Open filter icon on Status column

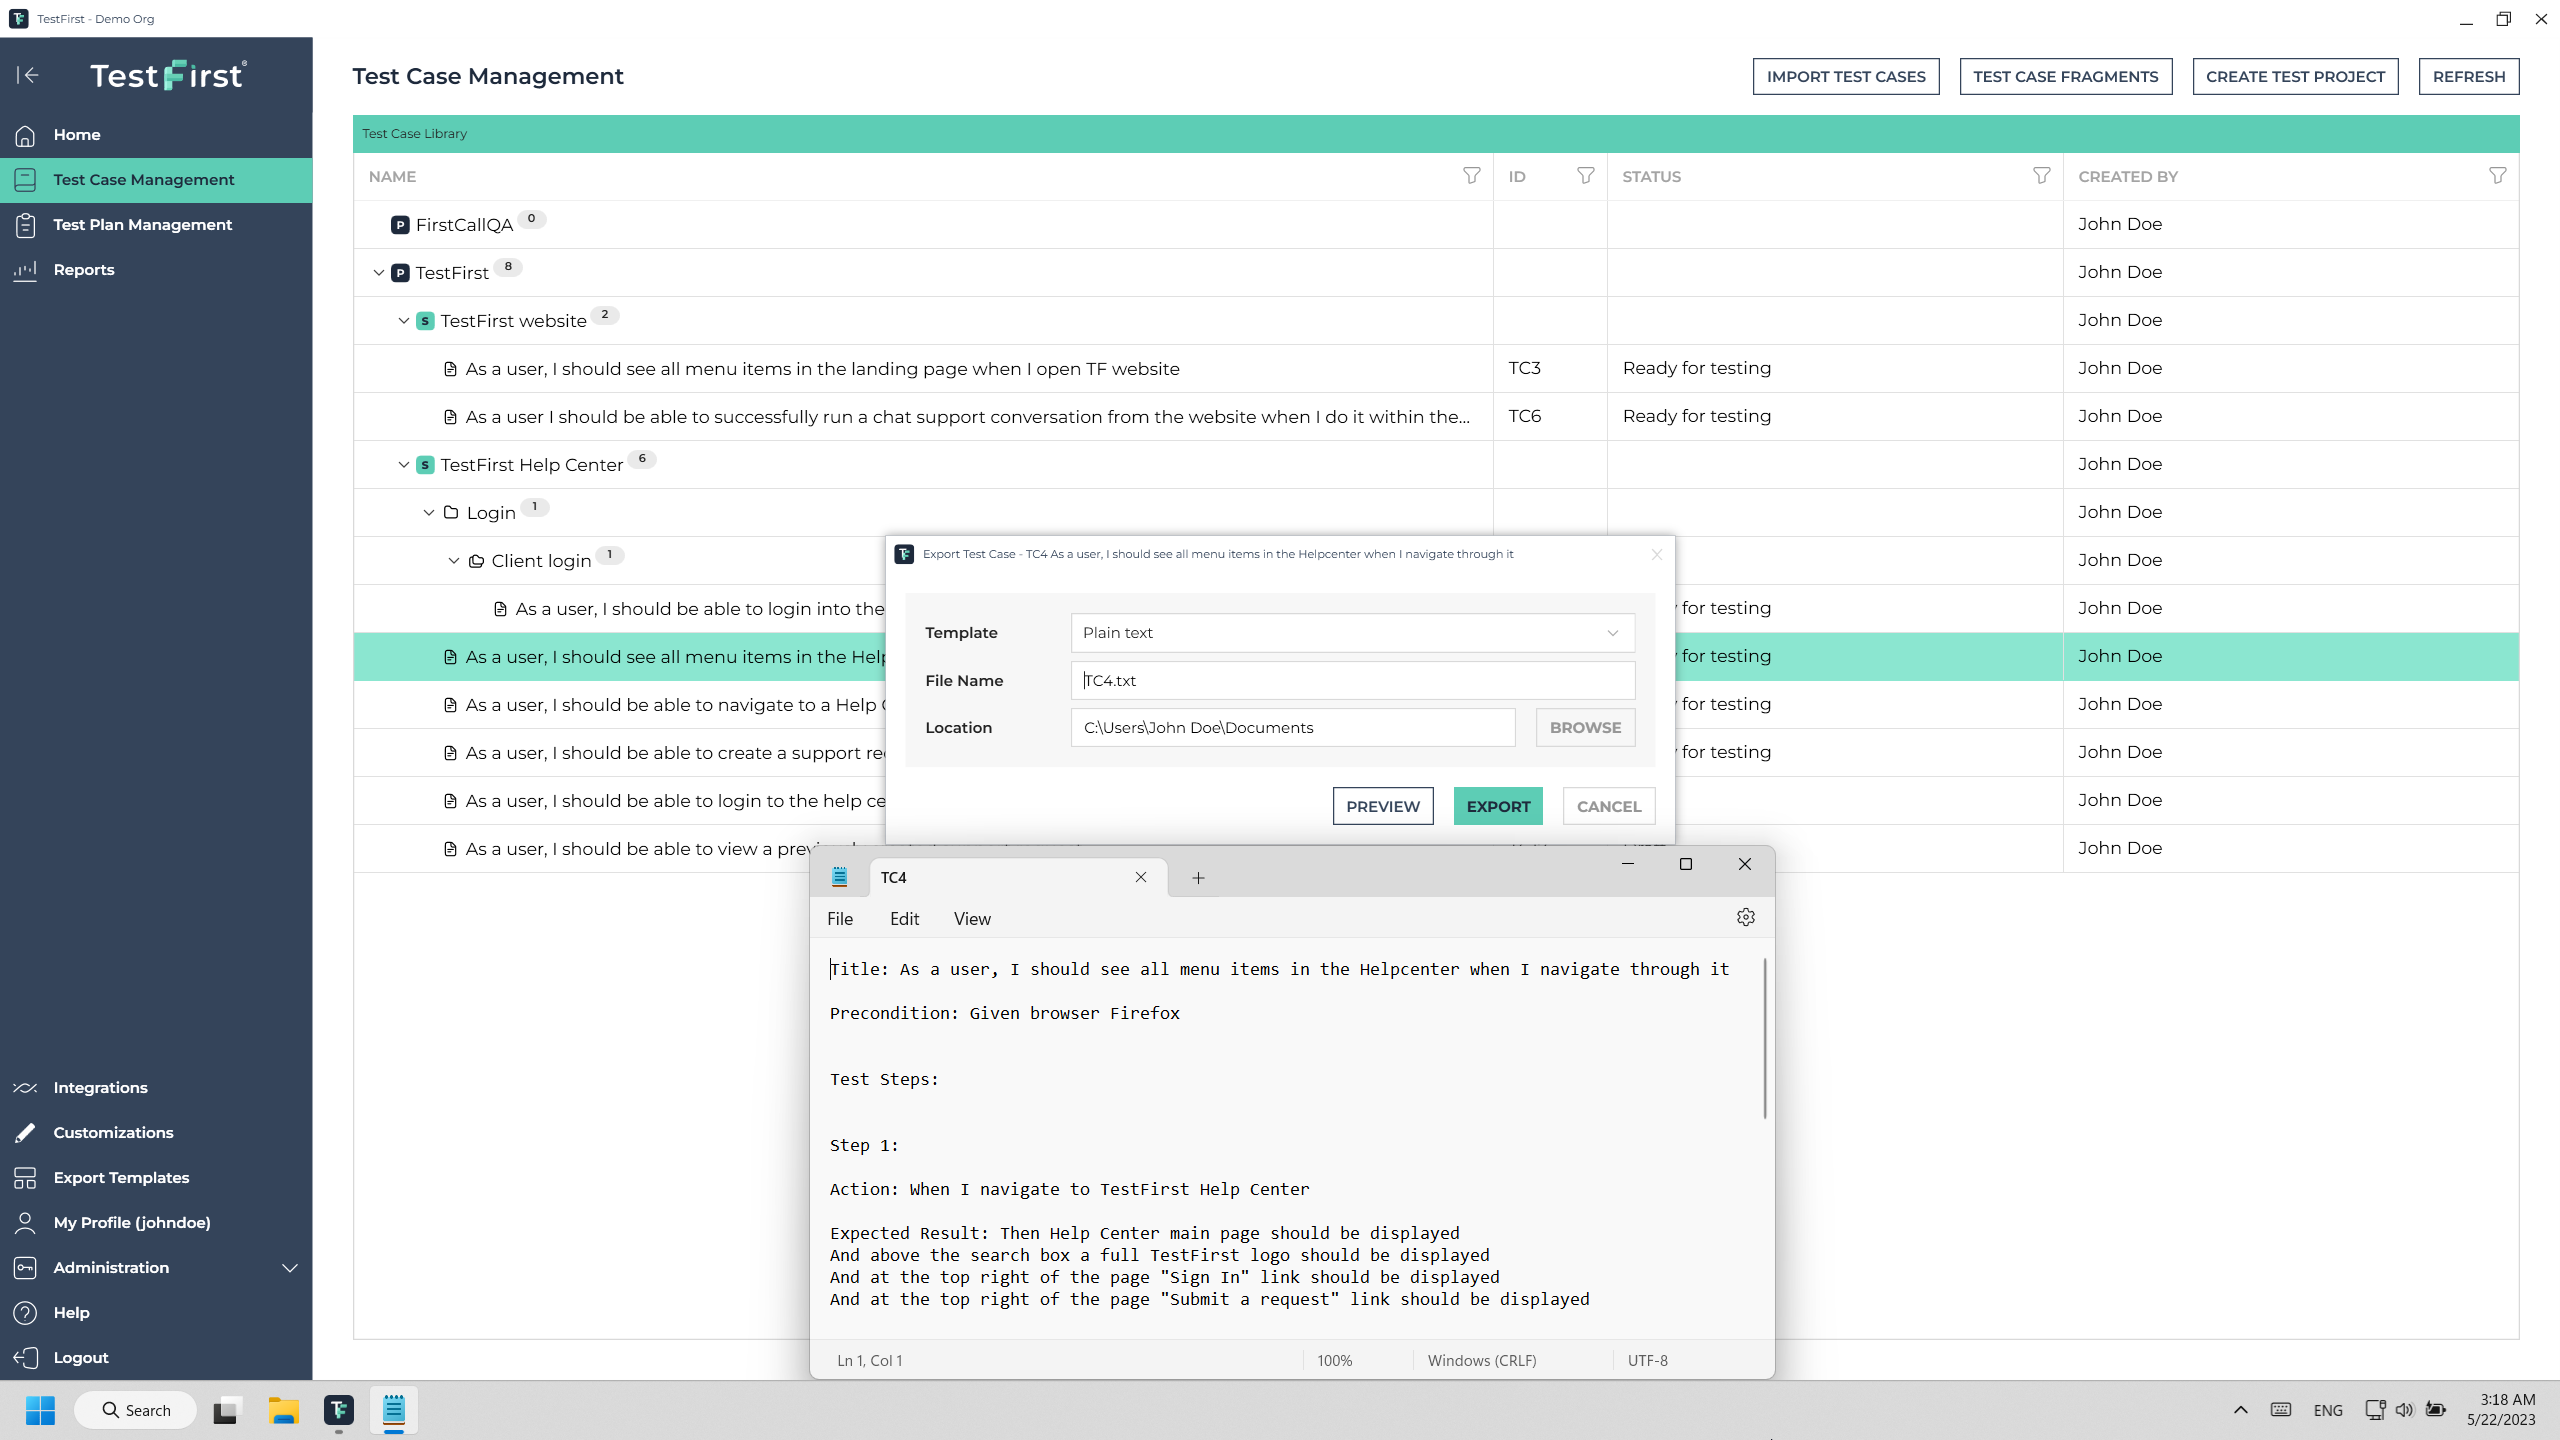[x=2040, y=175]
